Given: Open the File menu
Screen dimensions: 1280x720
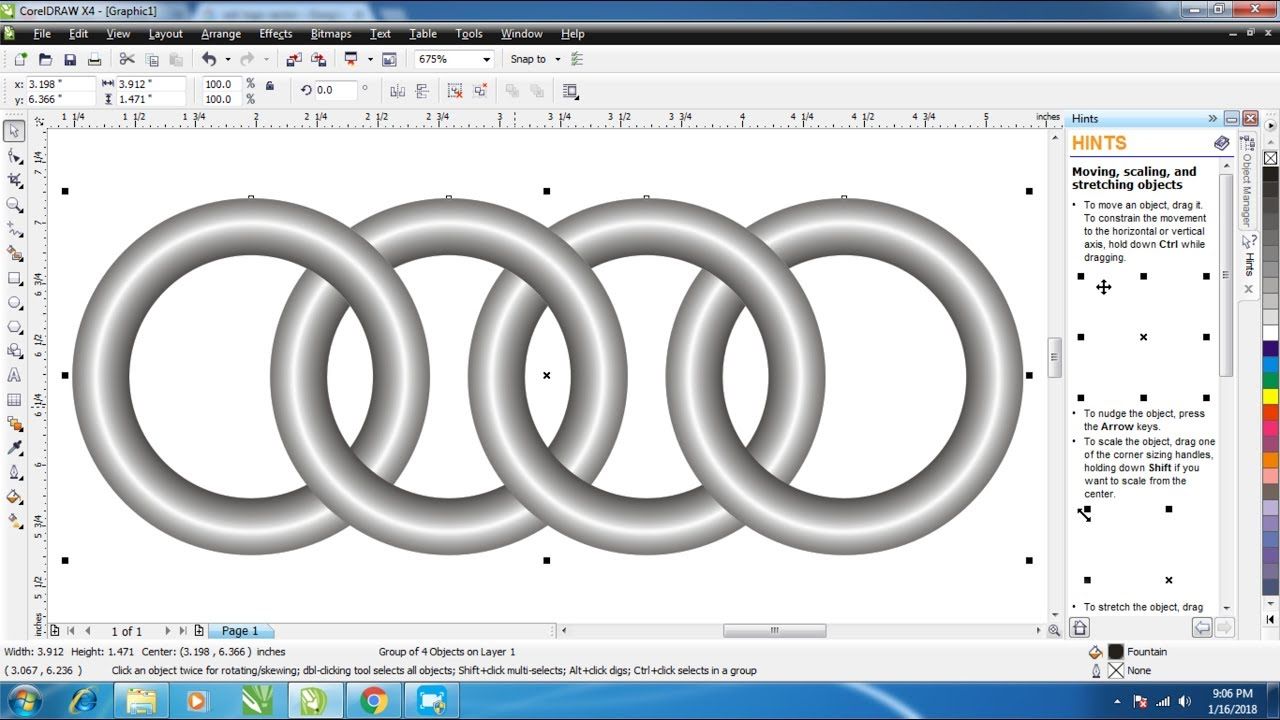Looking at the screenshot, I should pos(42,34).
